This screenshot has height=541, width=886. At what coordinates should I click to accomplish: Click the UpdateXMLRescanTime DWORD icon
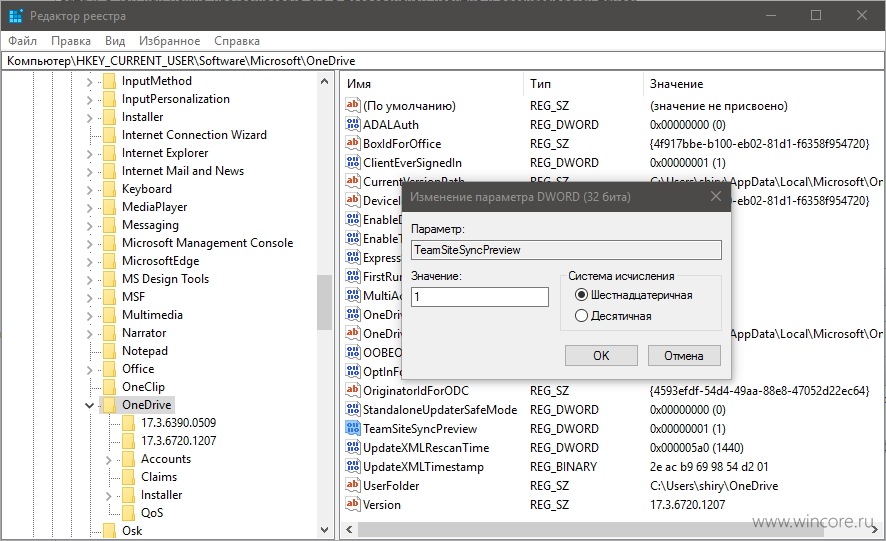click(x=353, y=447)
